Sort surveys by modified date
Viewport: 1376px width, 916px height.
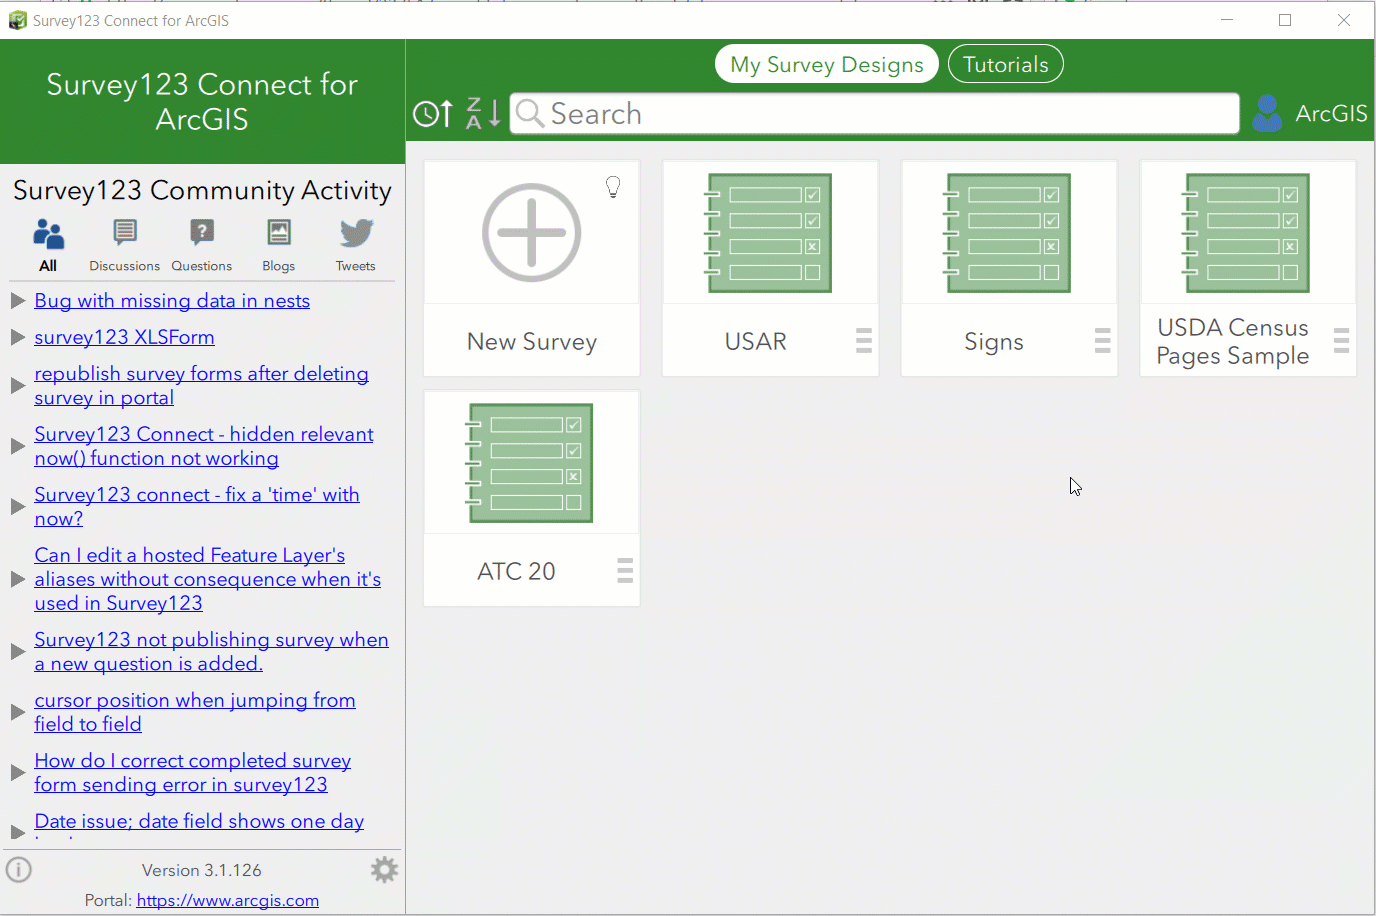[433, 114]
